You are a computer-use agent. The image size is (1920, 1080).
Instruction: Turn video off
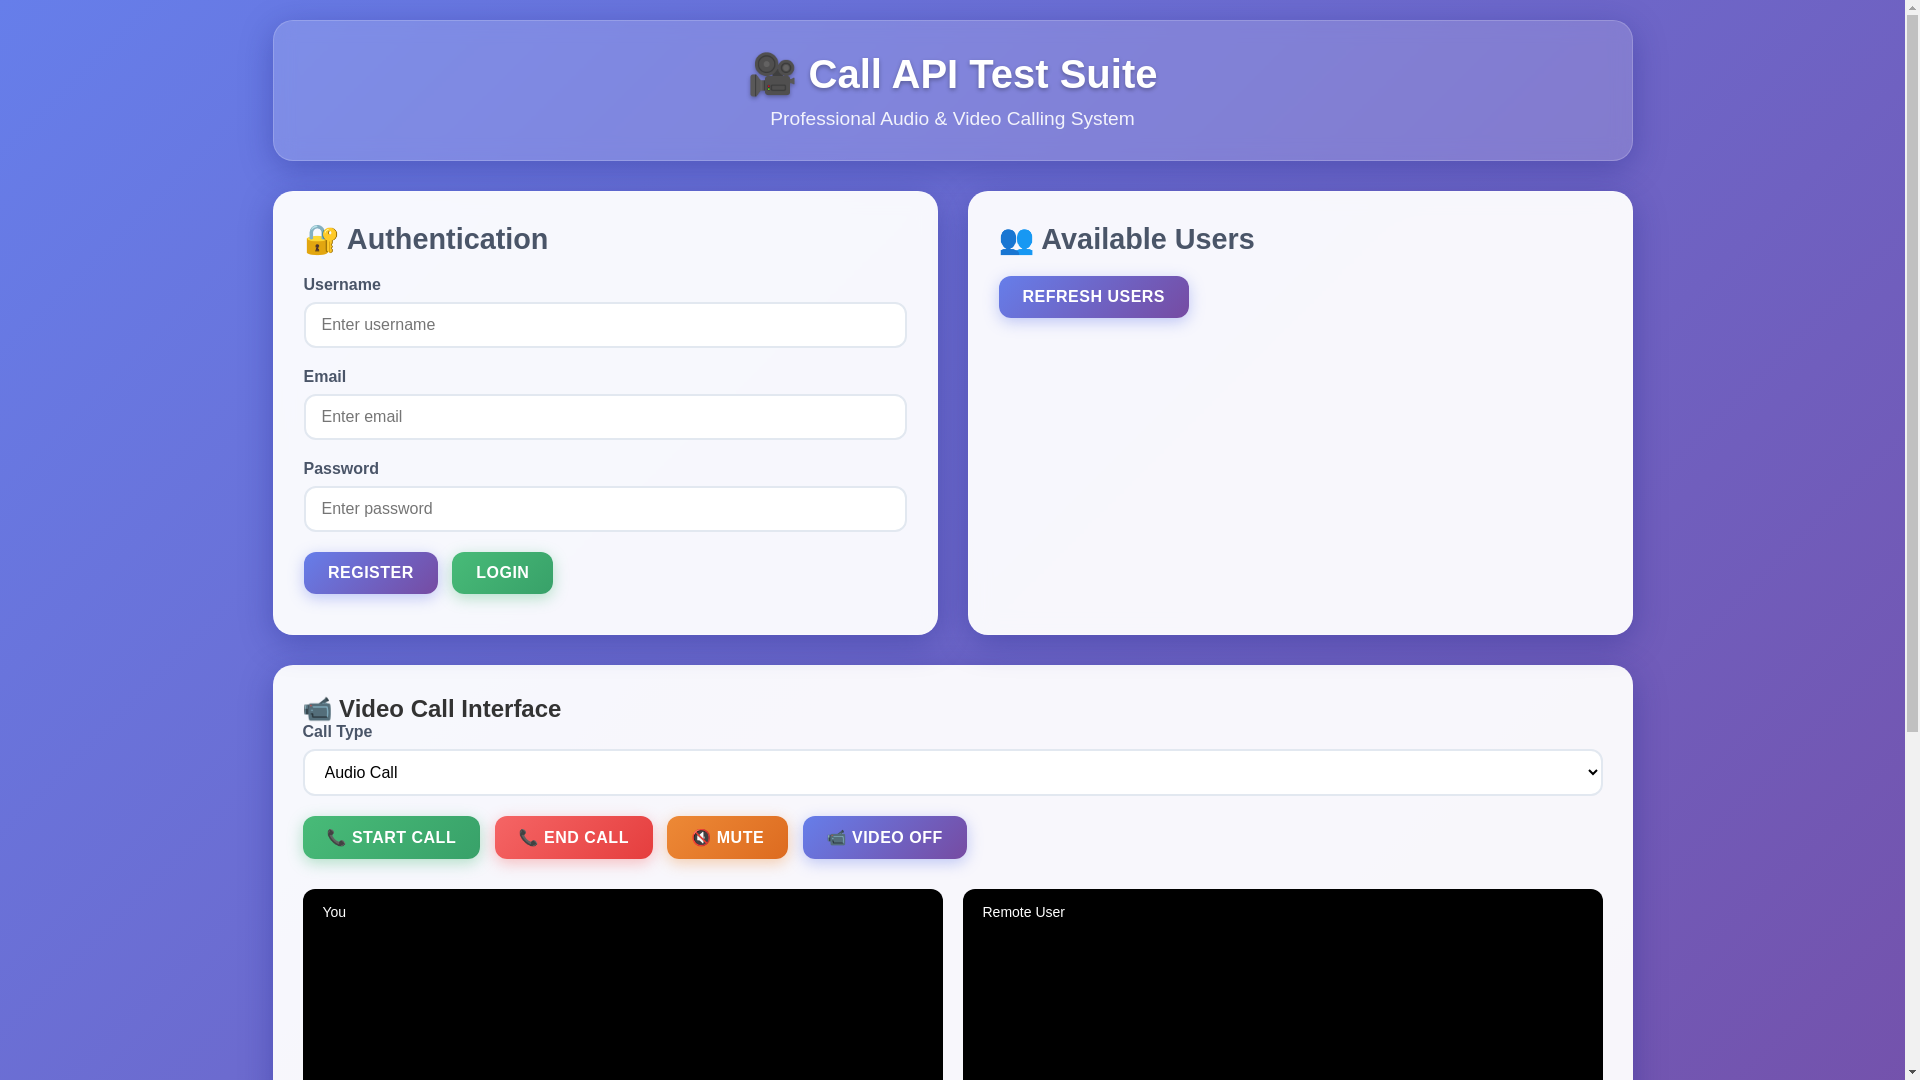point(884,837)
